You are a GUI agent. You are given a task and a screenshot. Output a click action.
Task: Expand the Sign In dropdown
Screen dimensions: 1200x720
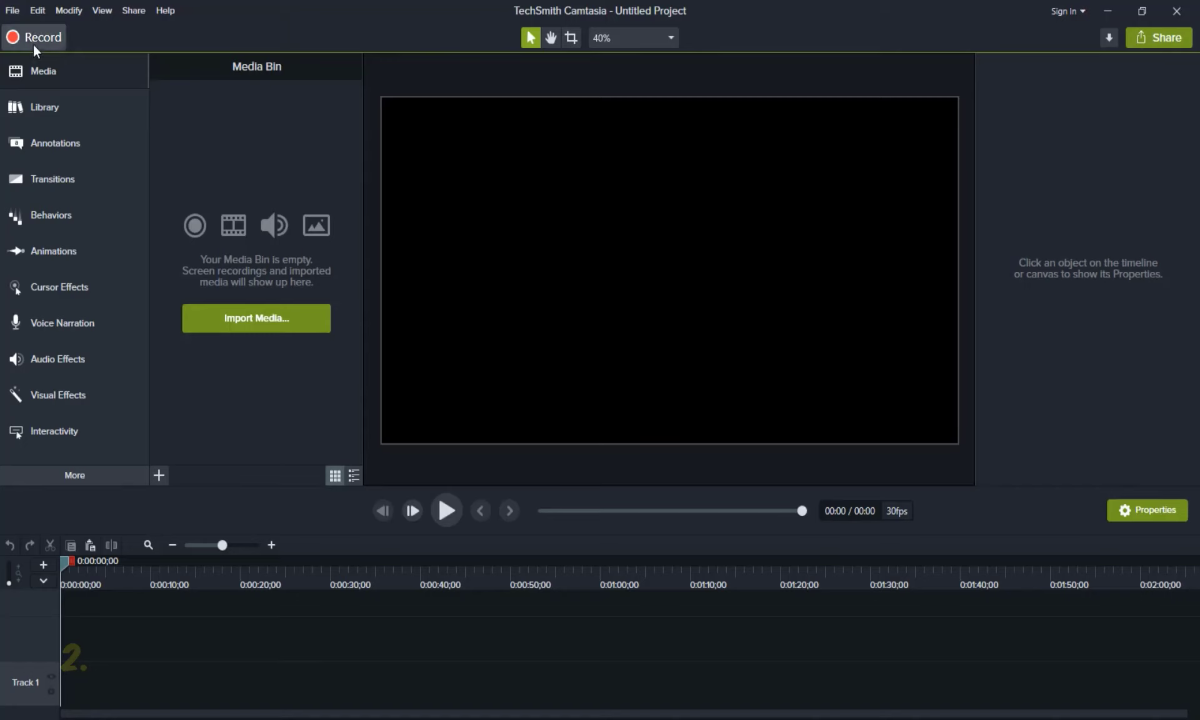click(x=1067, y=11)
